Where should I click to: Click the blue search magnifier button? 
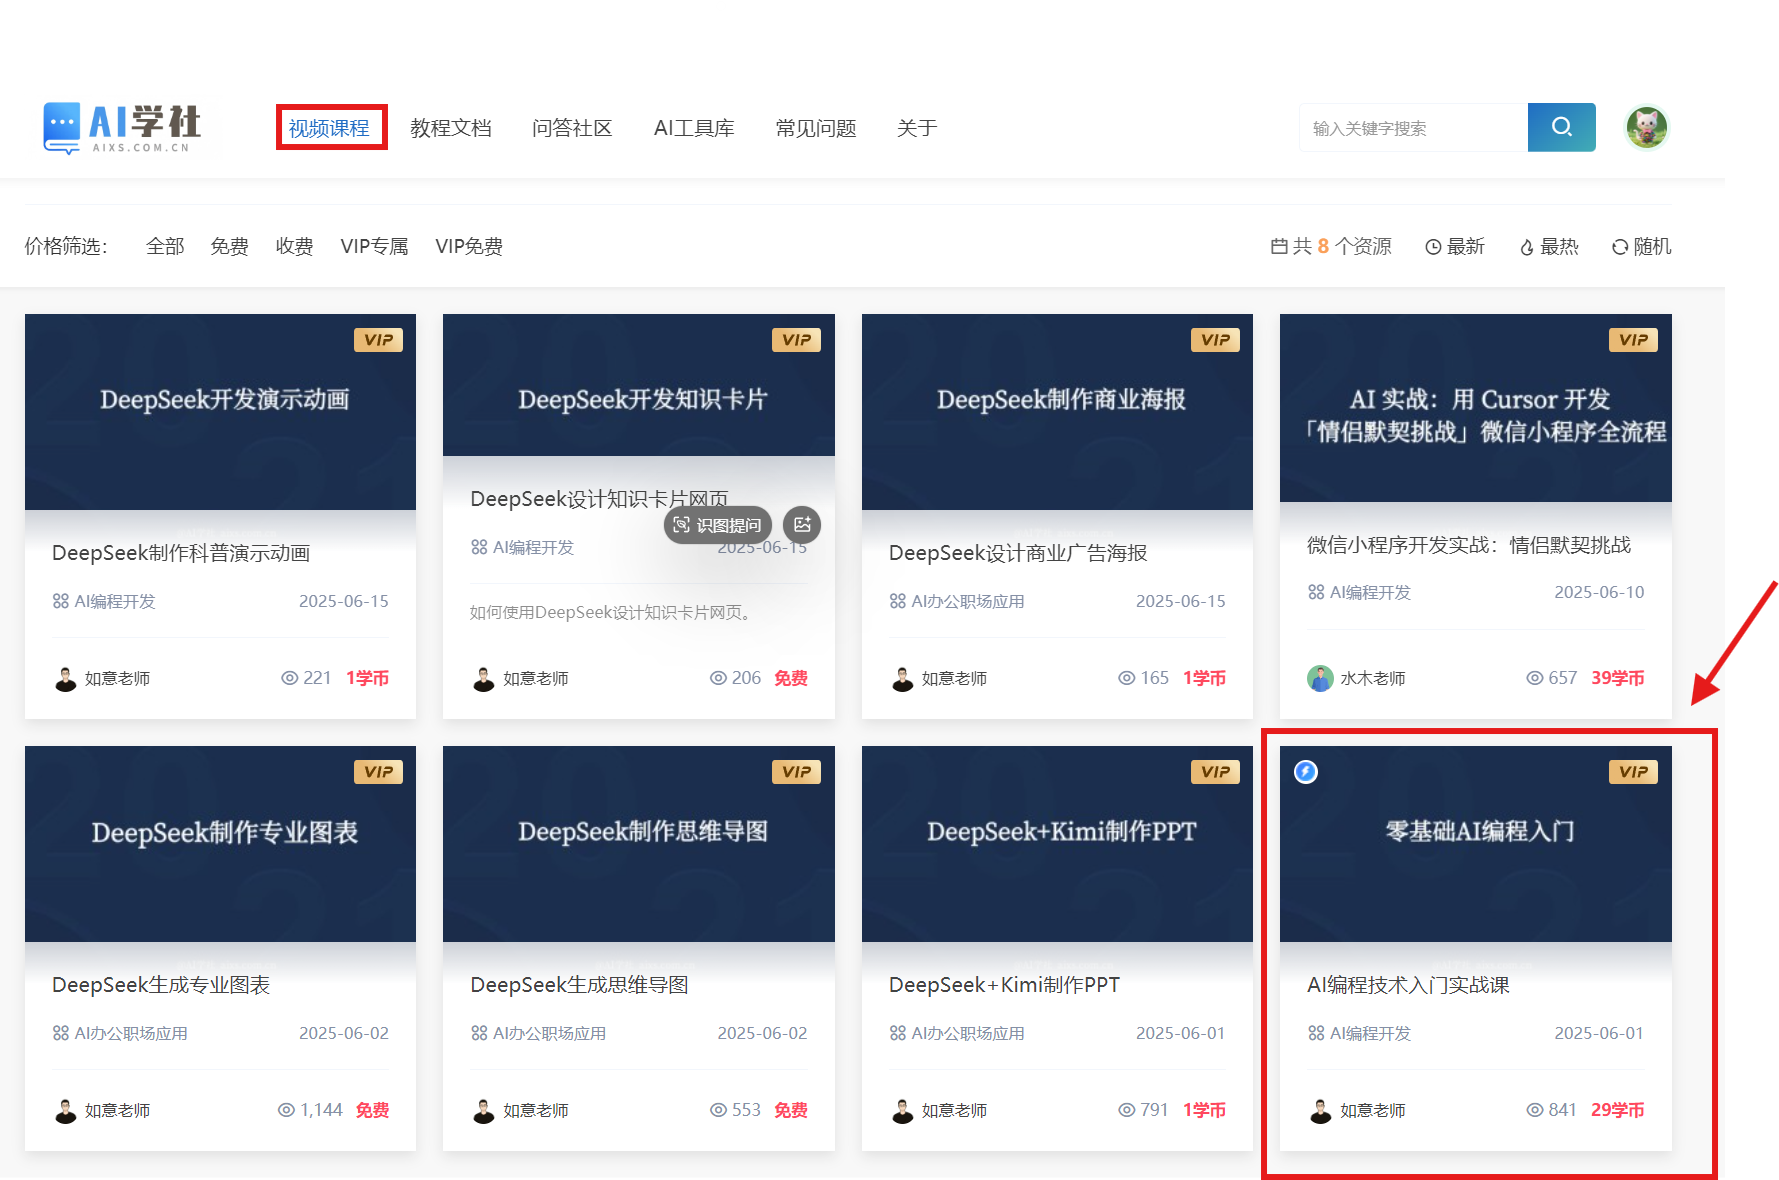coord(1561,127)
